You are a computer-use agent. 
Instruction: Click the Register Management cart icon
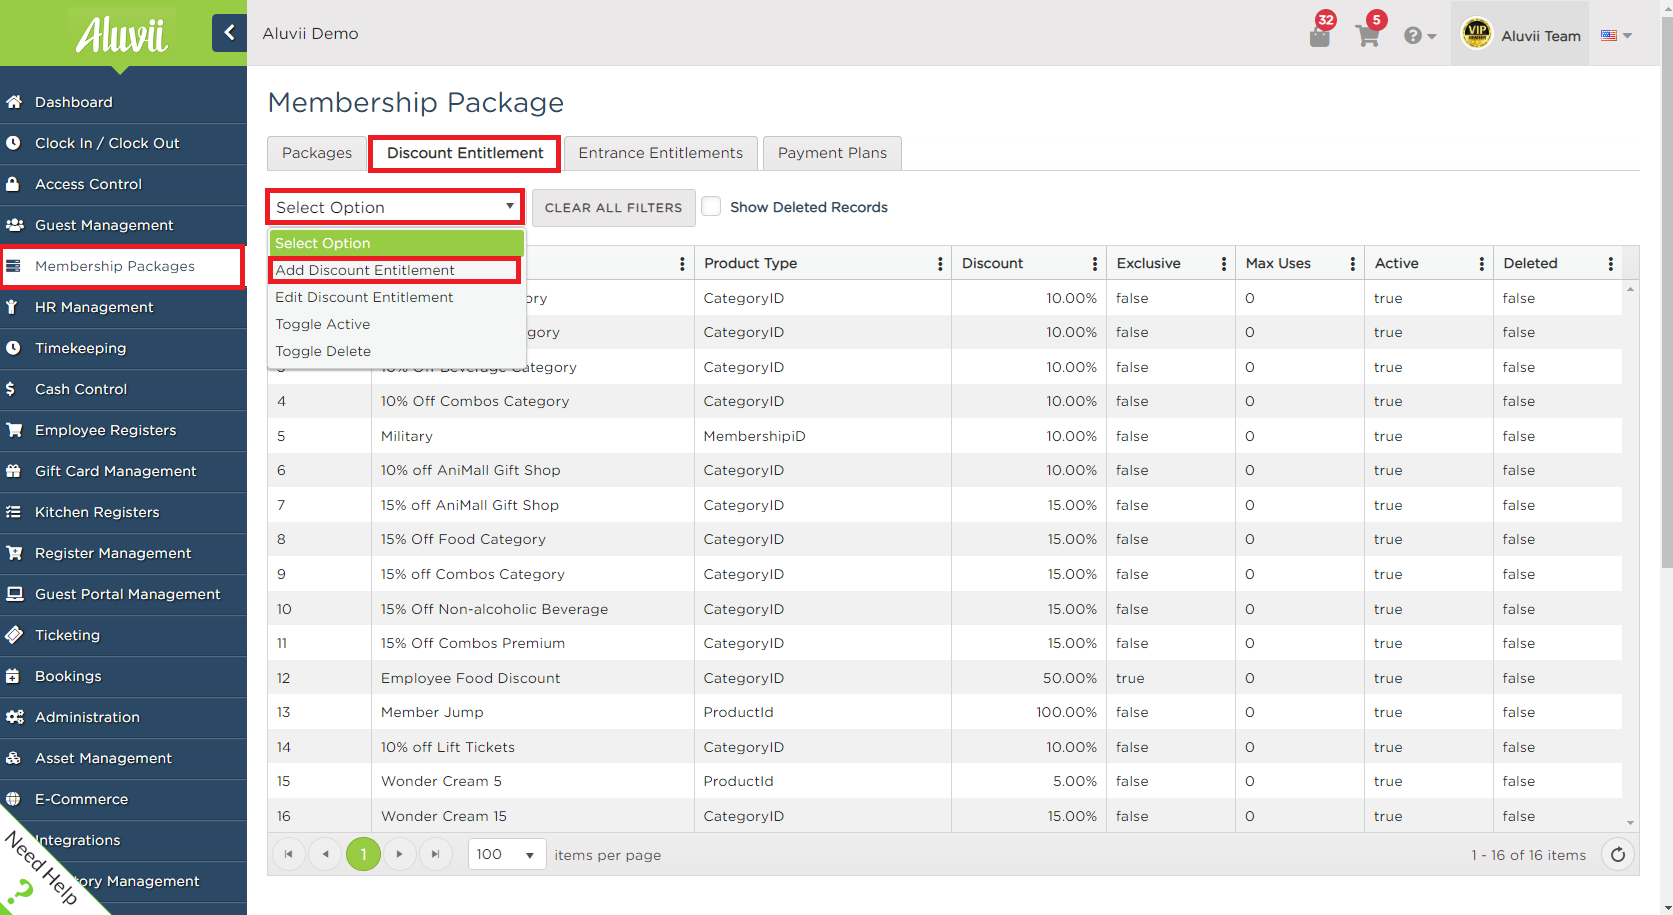[14, 553]
